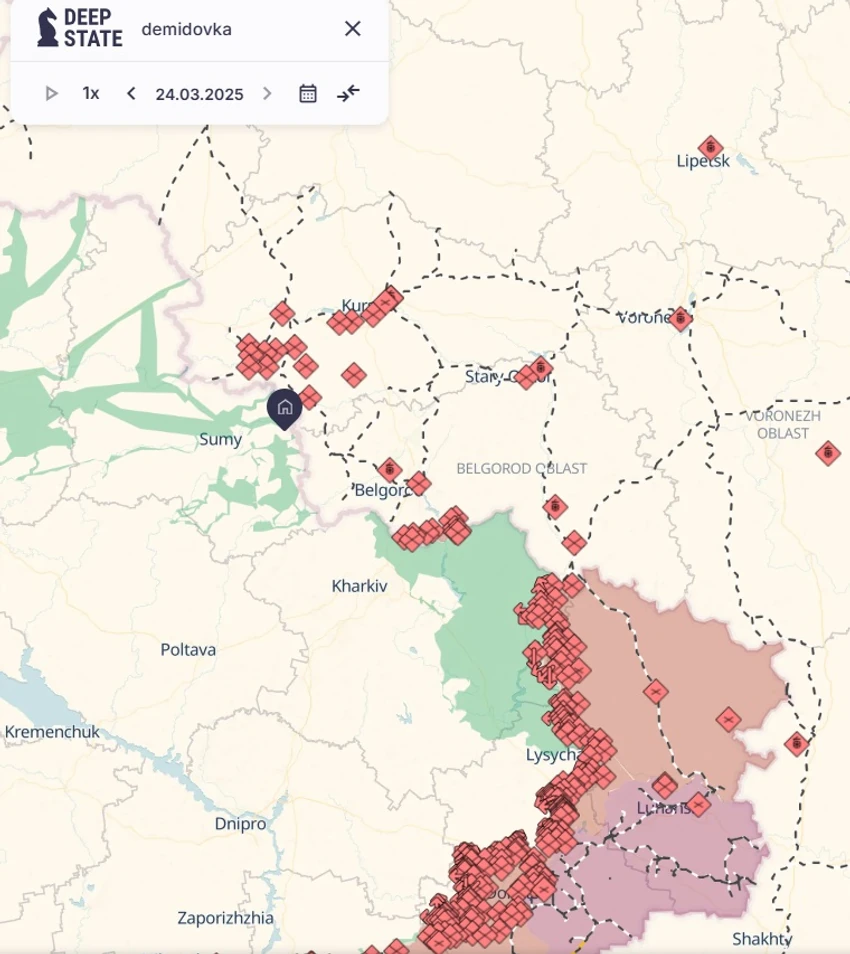The height and width of the screenshot is (954, 850).
Task: Go to previous date with left chevron
Action: pos(131,94)
